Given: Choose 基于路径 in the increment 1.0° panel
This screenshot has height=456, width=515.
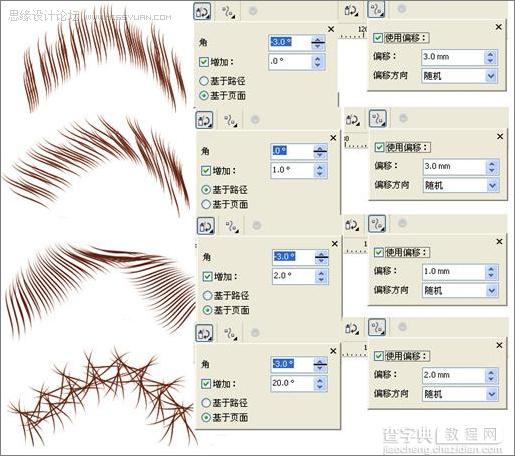Looking at the screenshot, I should click(x=206, y=190).
